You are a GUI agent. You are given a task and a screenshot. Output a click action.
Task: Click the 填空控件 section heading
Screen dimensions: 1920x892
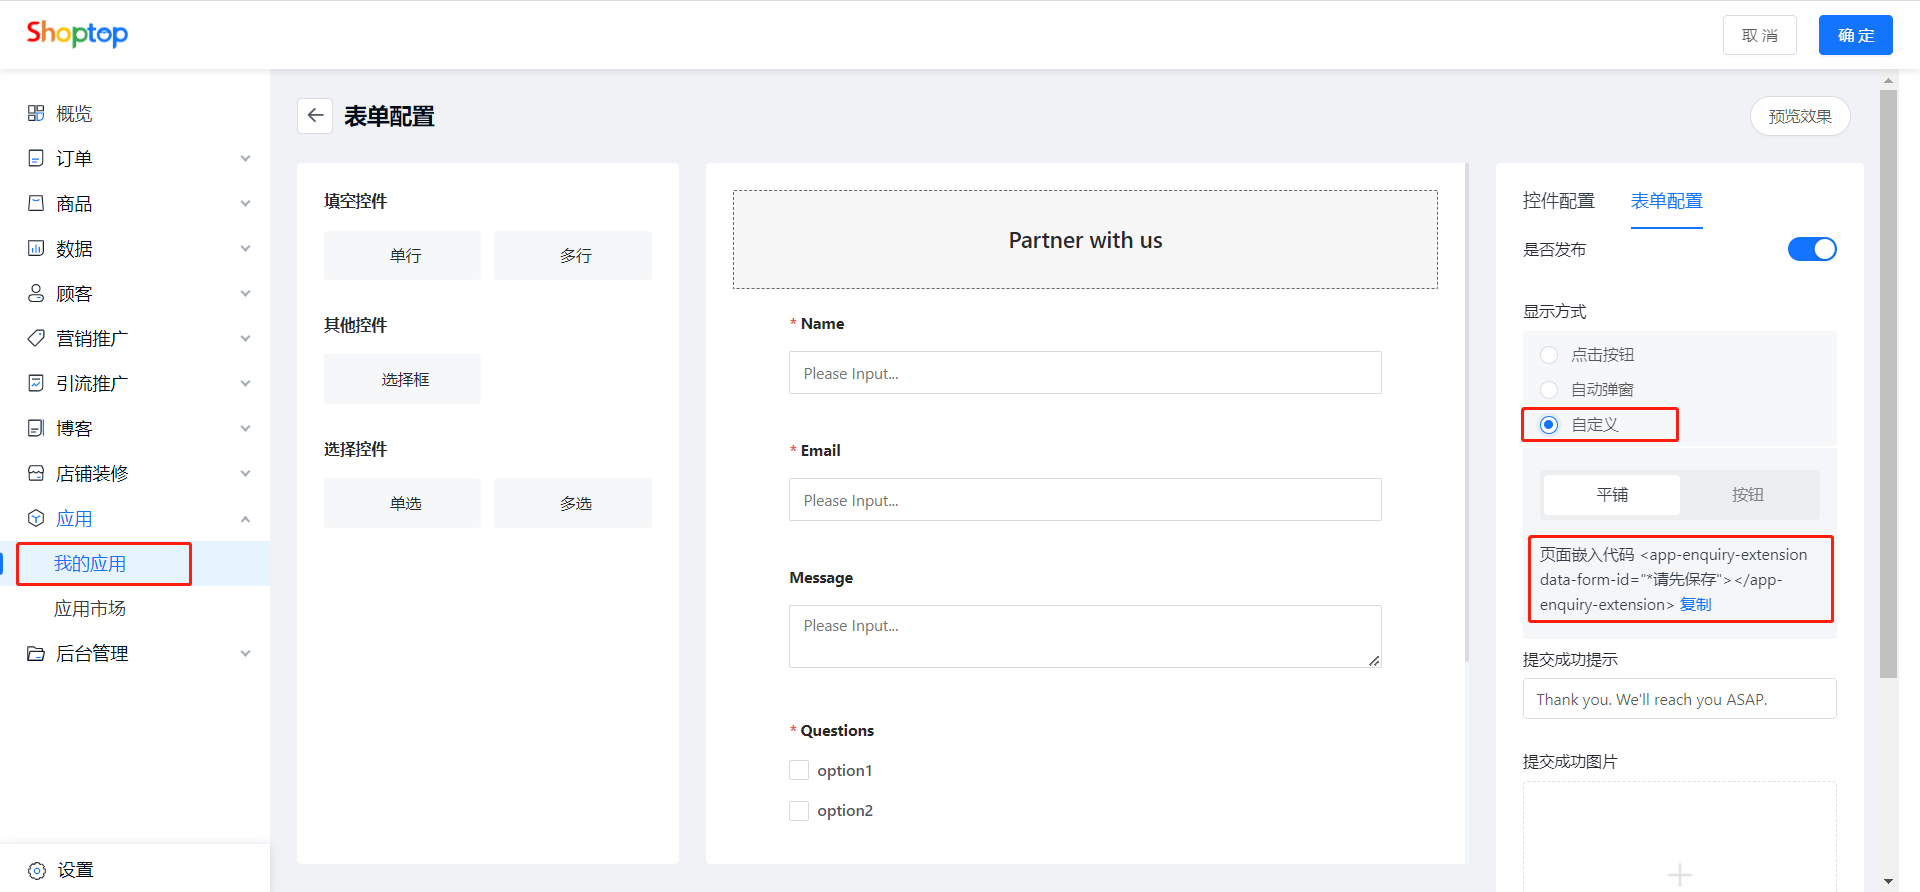pyautogui.click(x=355, y=201)
